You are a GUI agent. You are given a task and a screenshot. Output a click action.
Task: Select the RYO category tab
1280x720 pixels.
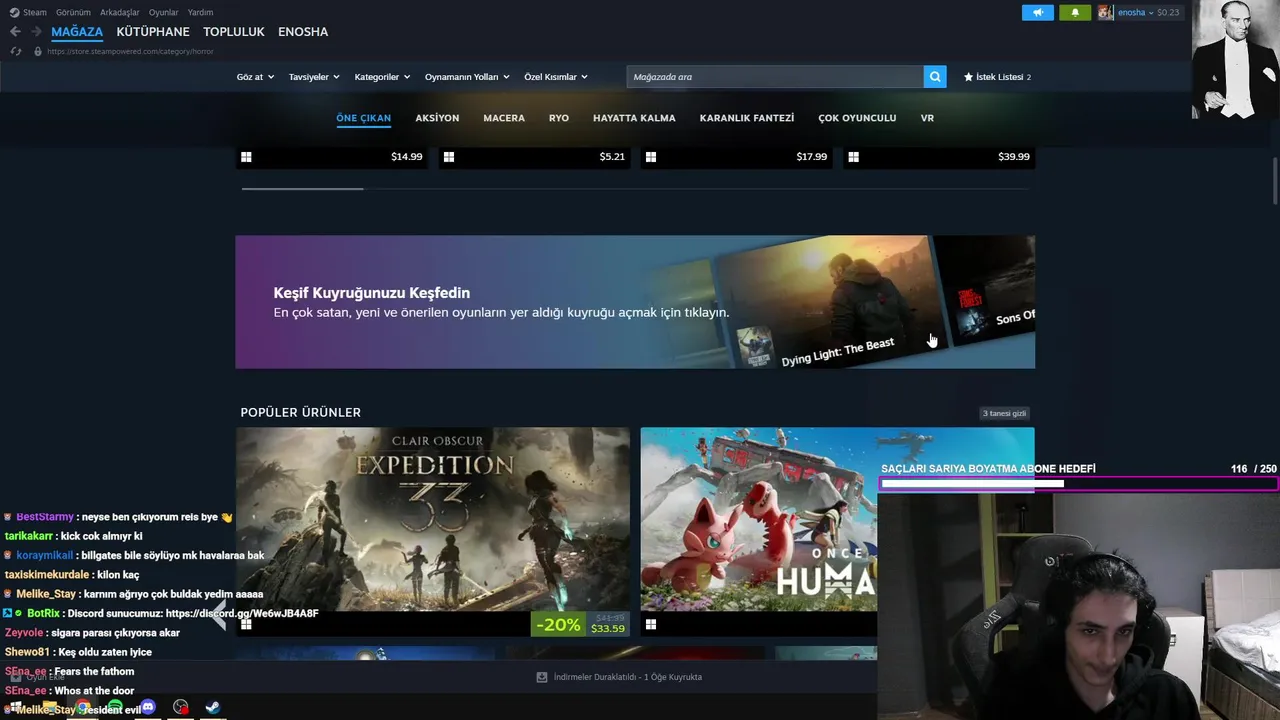[x=559, y=118]
